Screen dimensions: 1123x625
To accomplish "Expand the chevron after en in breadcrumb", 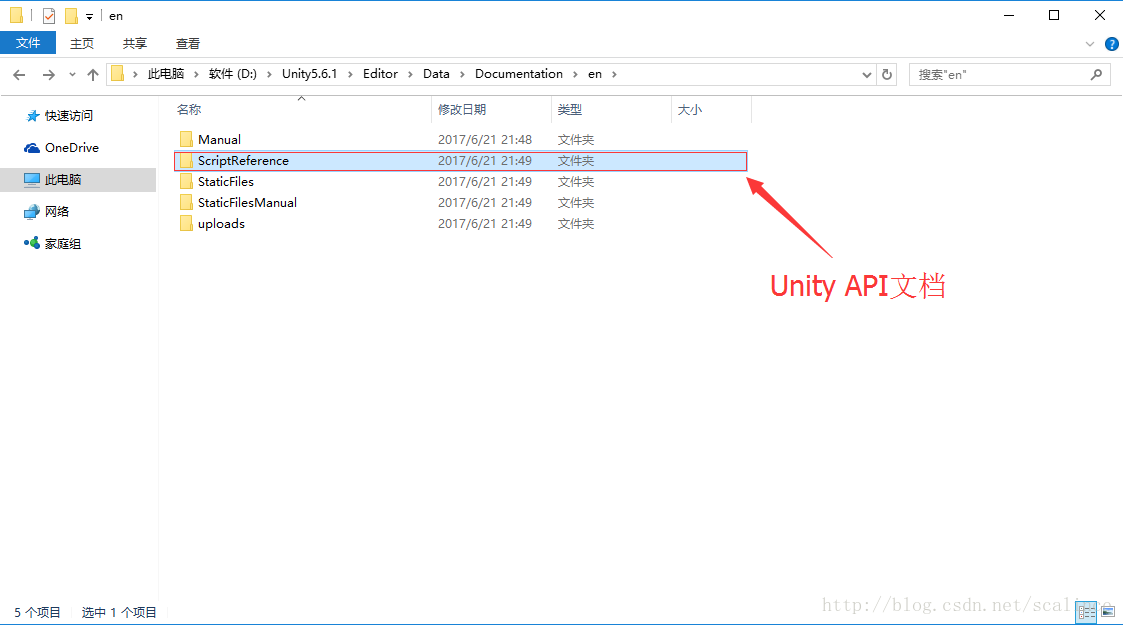I will coord(614,74).
